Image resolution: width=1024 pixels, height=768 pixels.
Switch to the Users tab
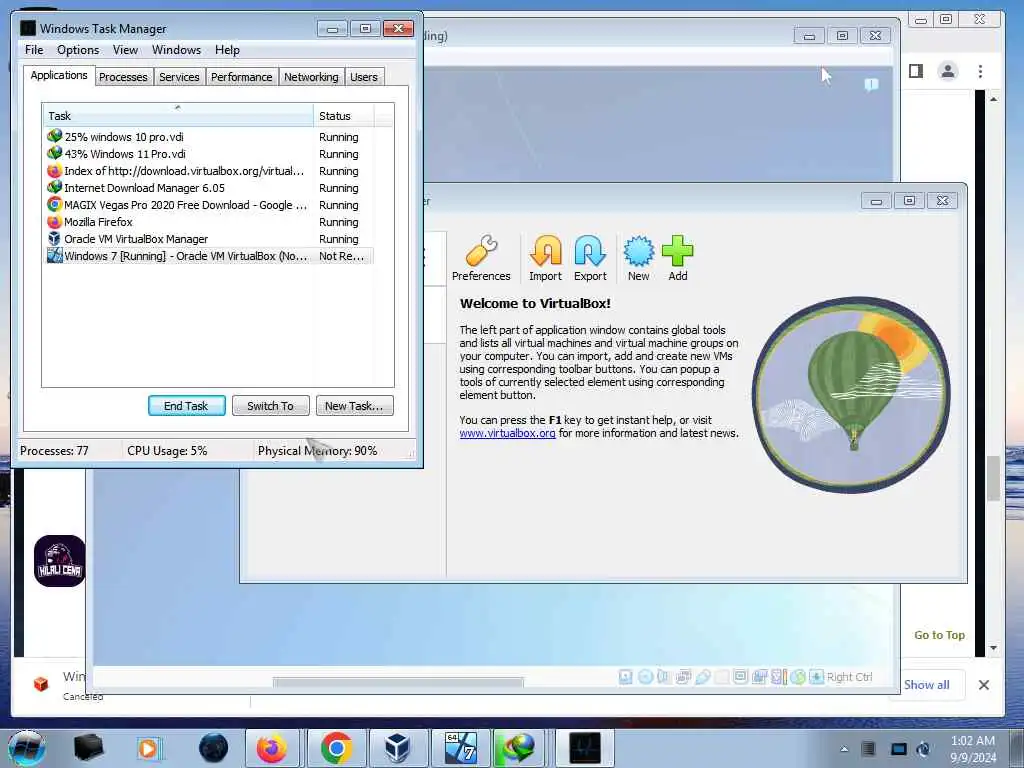point(364,77)
